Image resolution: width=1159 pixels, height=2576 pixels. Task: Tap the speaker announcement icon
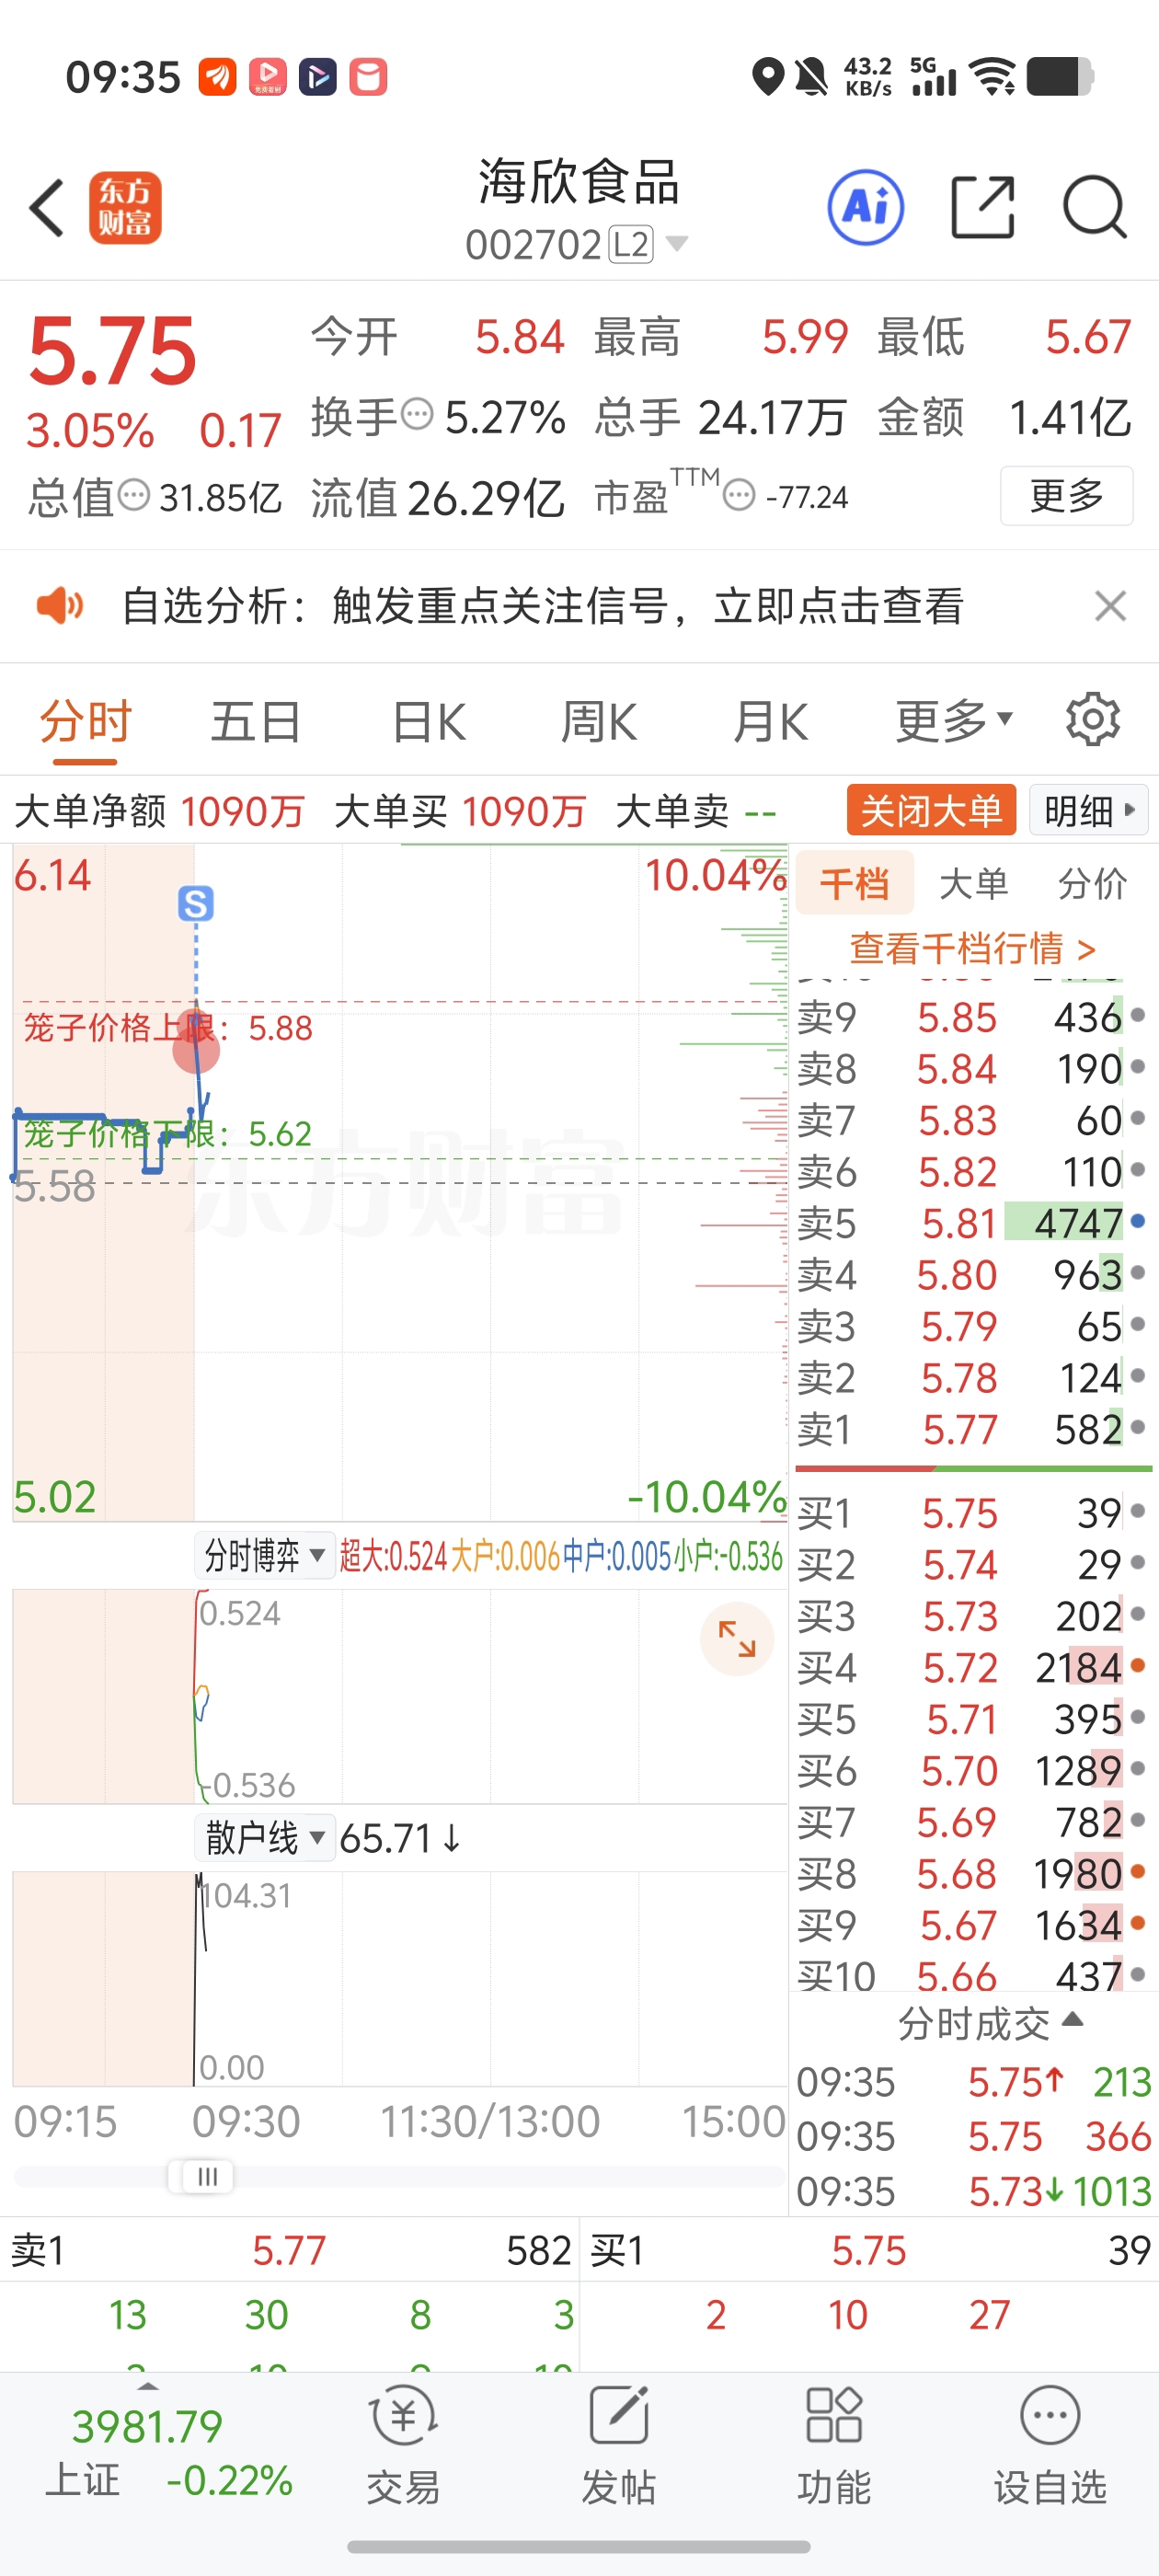(60, 605)
